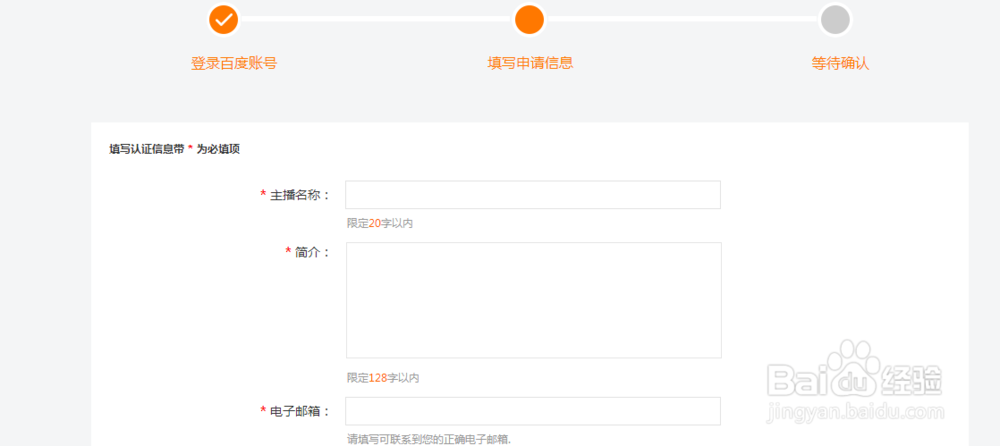Click the 限定128字以内 hint text

click(383, 378)
